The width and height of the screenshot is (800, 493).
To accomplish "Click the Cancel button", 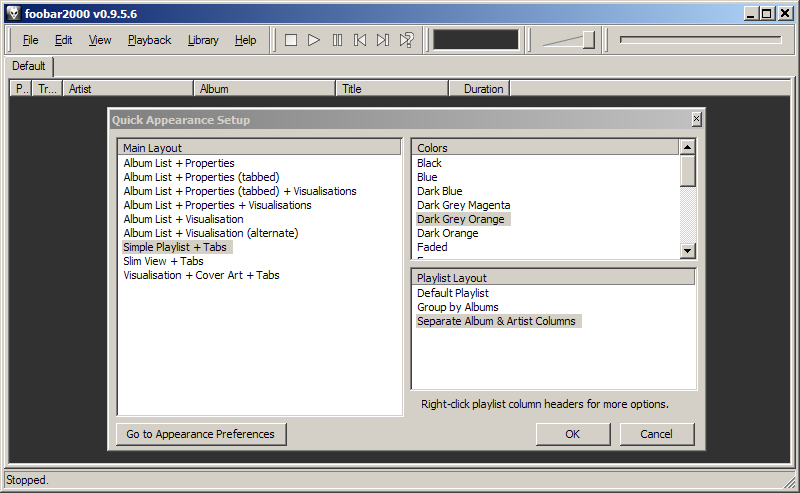I will (x=657, y=434).
